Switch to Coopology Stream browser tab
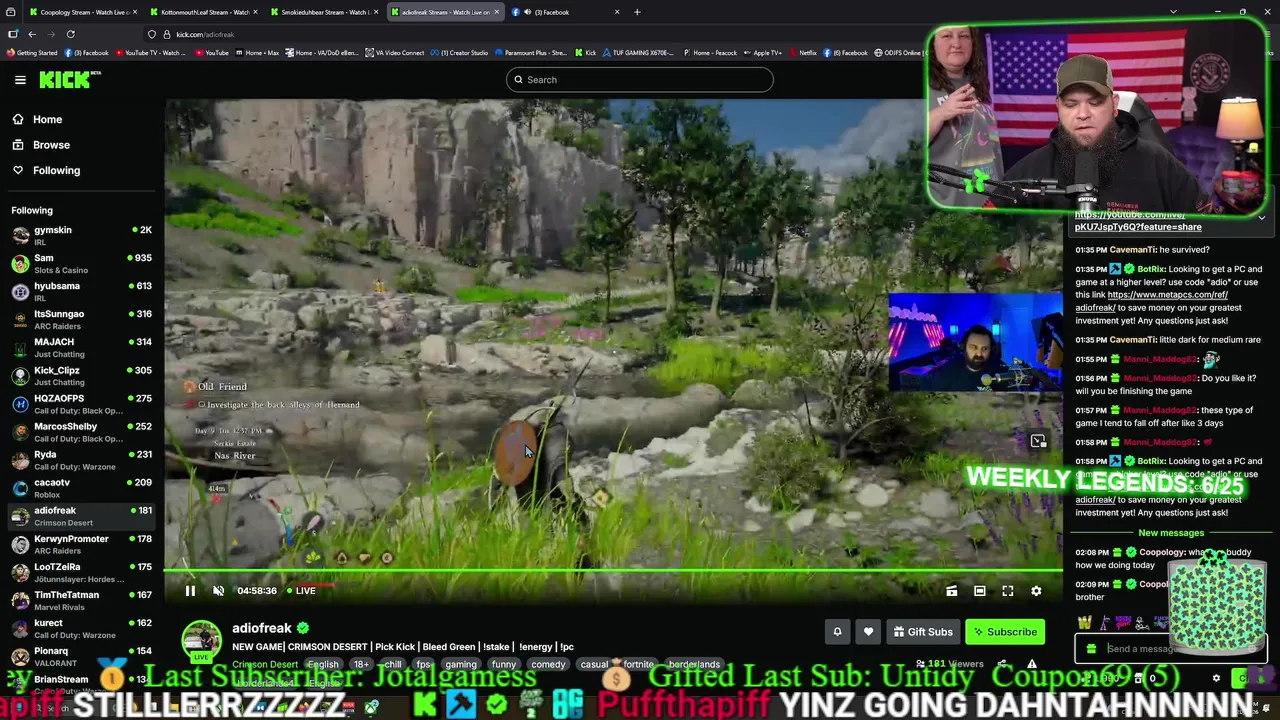This screenshot has height=720, width=1280. (84, 12)
